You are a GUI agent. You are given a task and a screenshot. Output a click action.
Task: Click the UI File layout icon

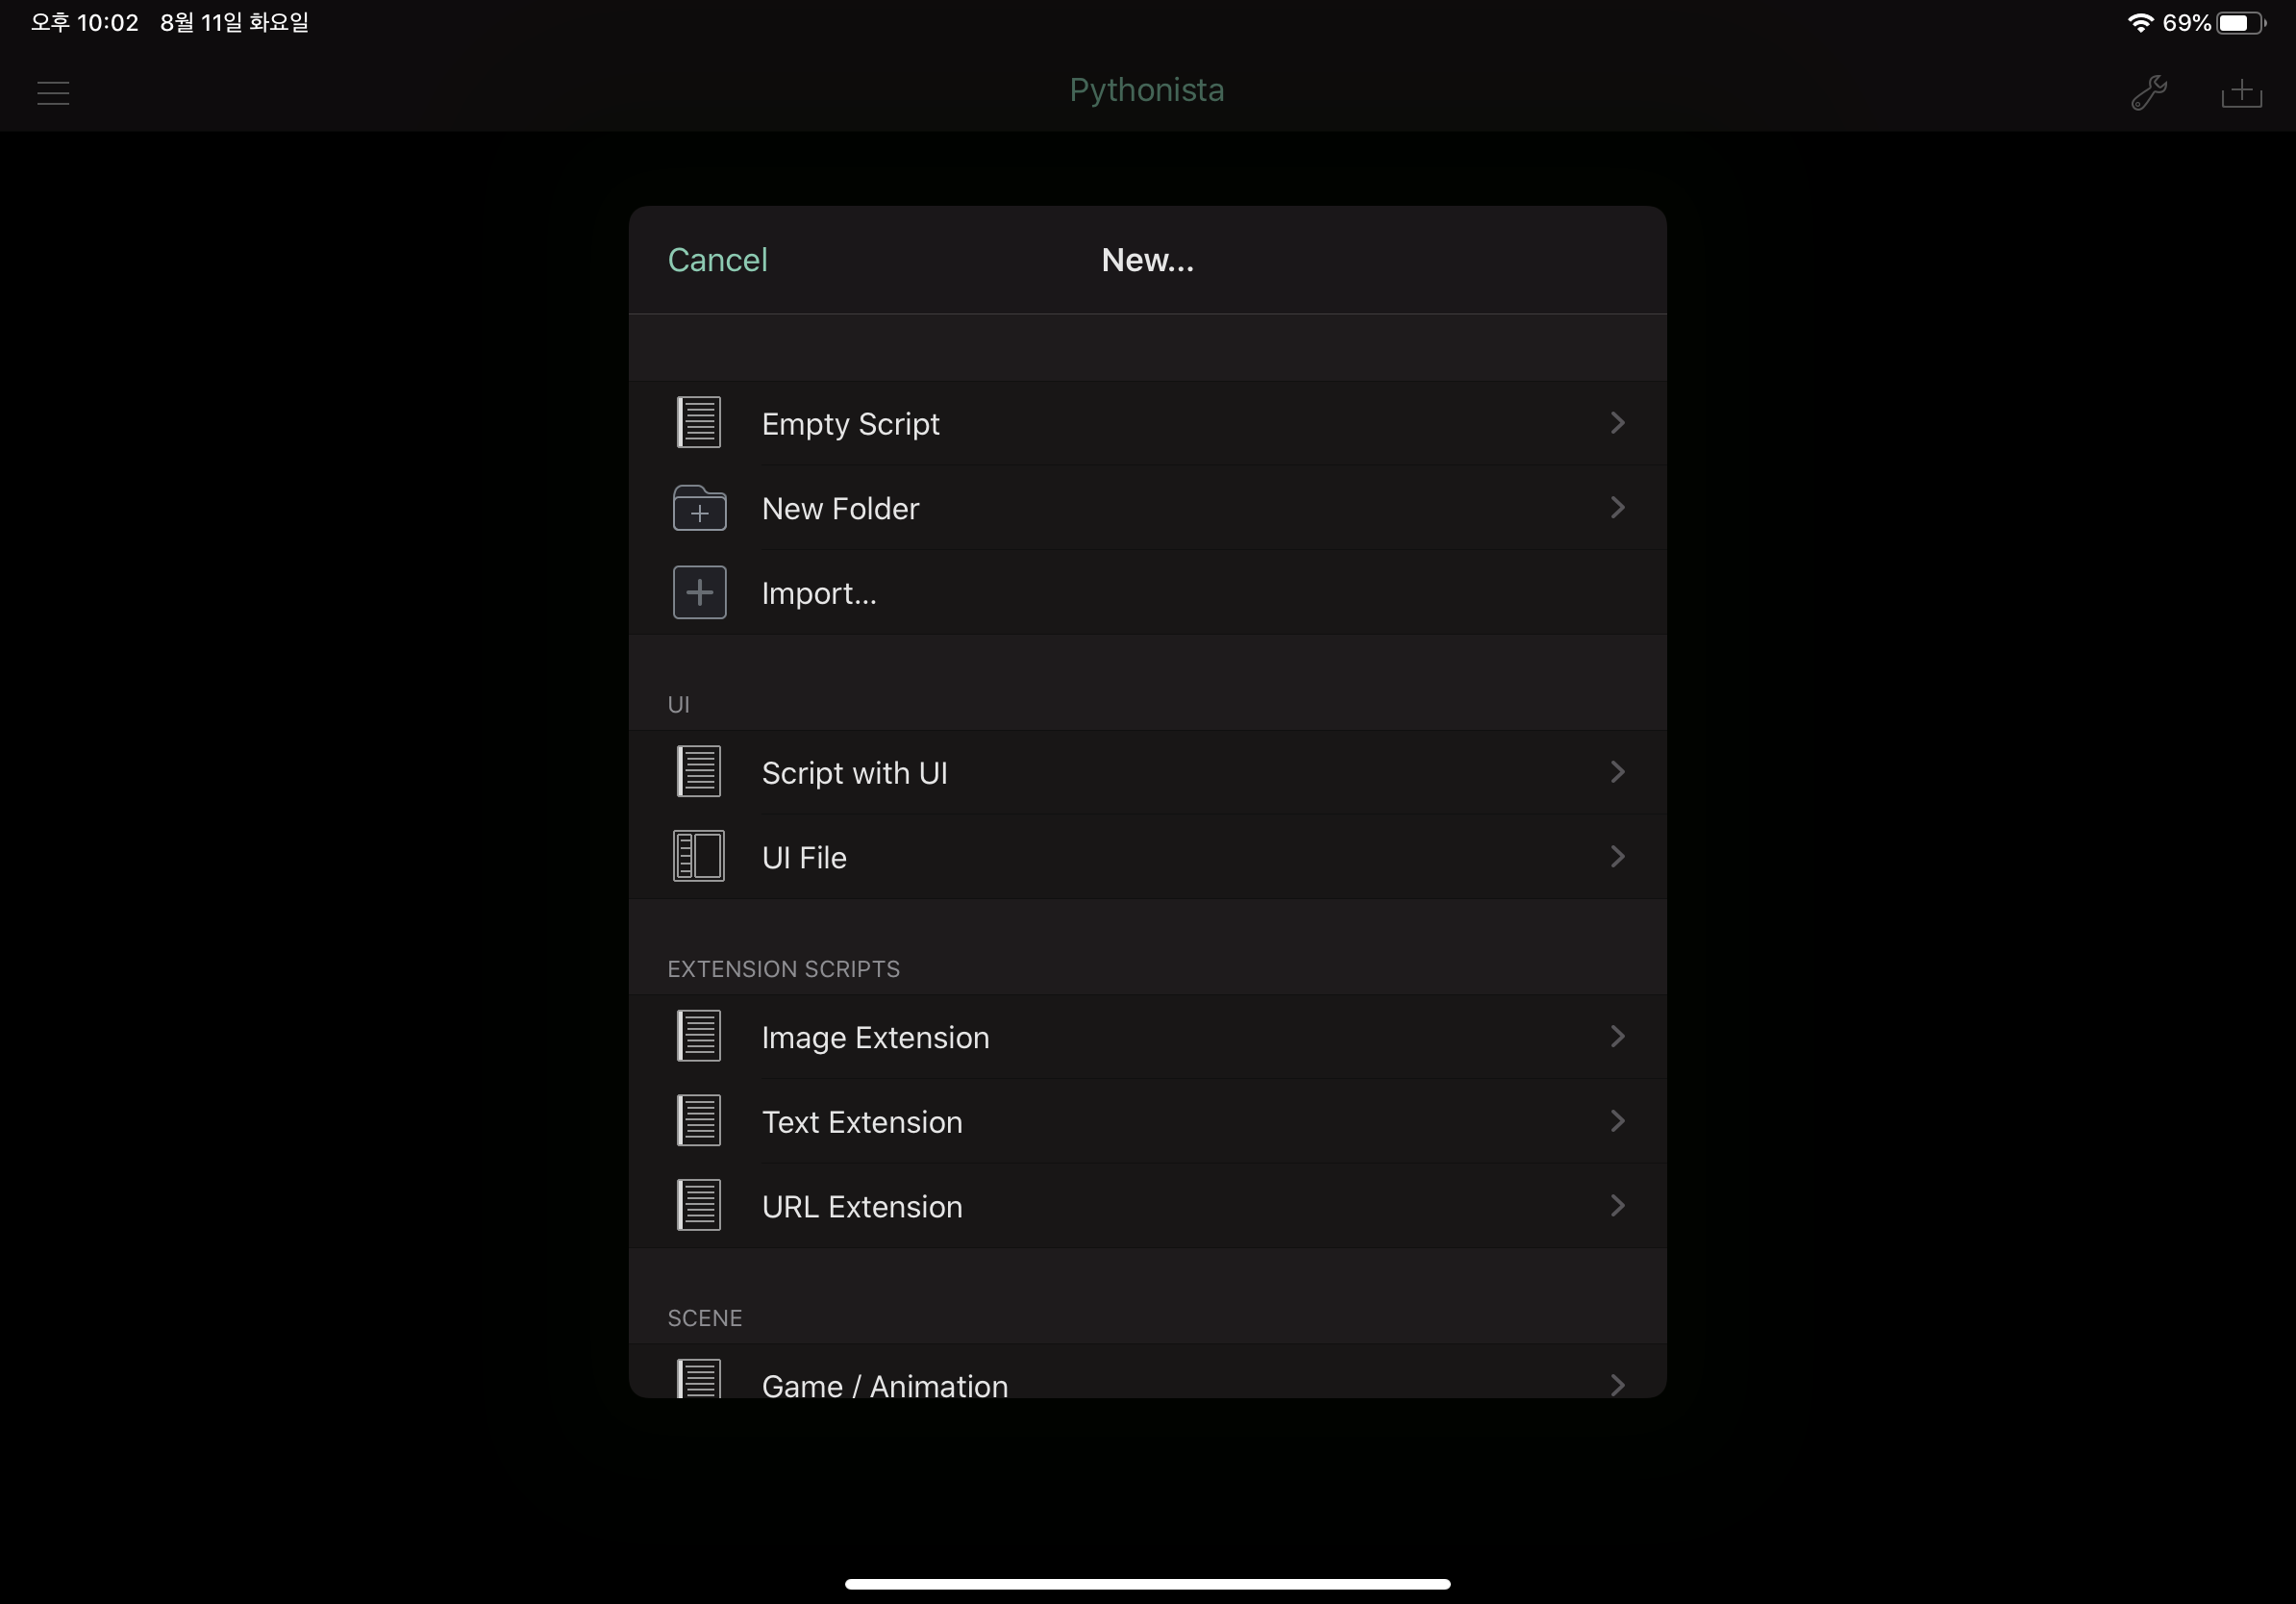click(x=699, y=857)
